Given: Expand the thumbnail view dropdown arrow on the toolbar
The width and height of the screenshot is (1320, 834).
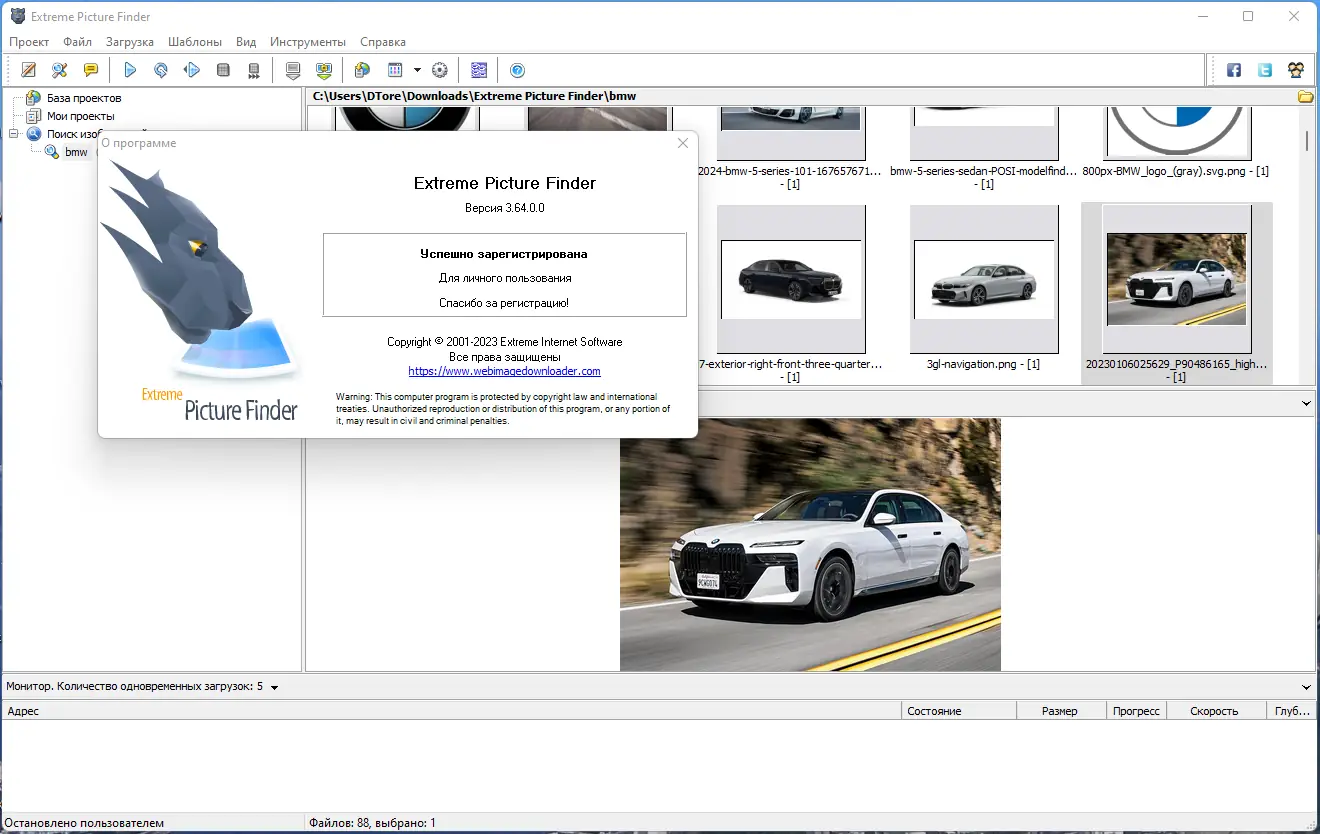Looking at the screenshot, I should tap(417, 69).
